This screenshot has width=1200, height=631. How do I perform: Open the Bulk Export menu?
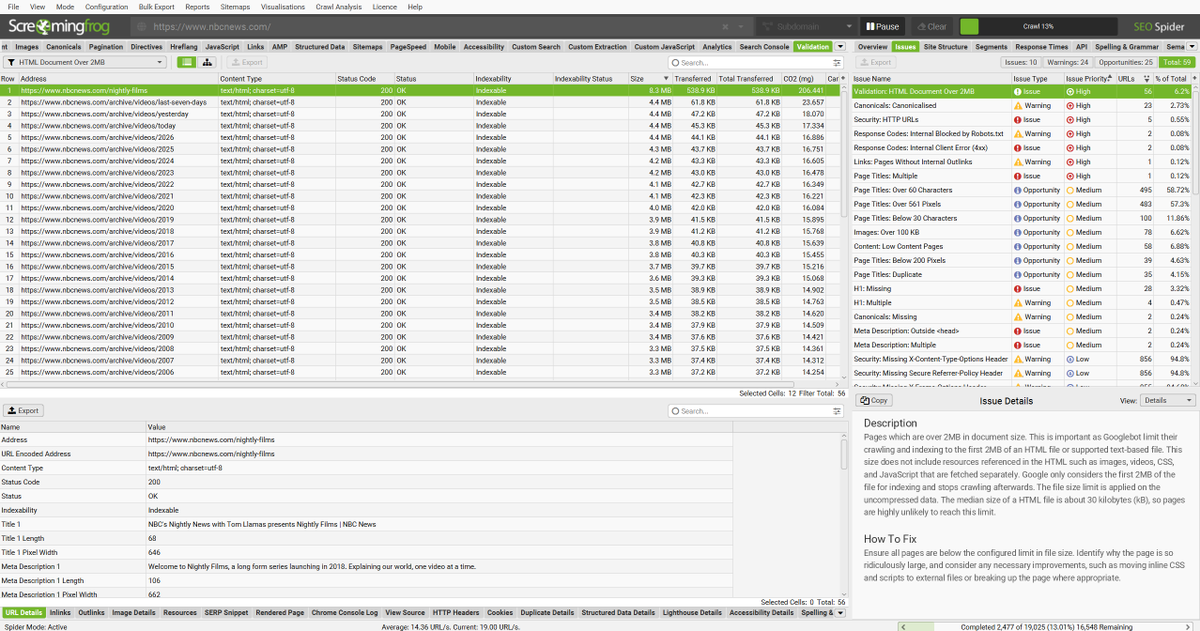point(157,7)
